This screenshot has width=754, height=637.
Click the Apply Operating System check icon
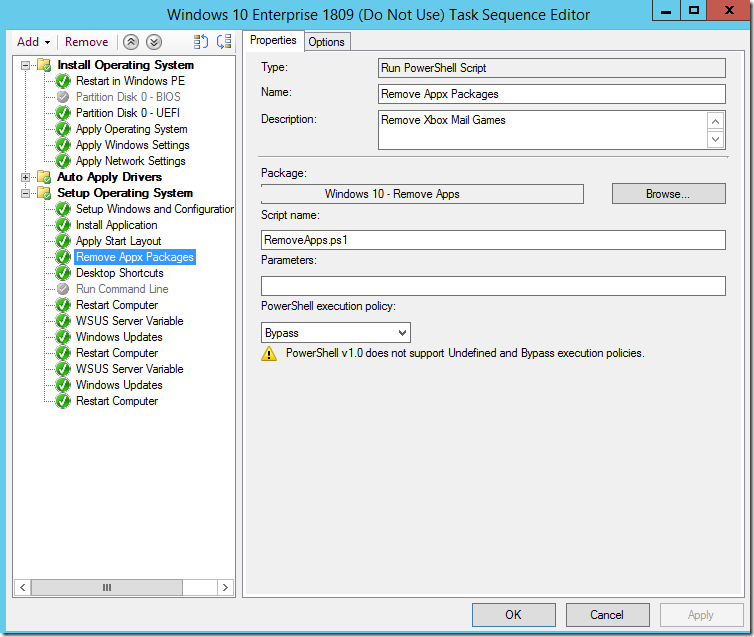(63, 129)
